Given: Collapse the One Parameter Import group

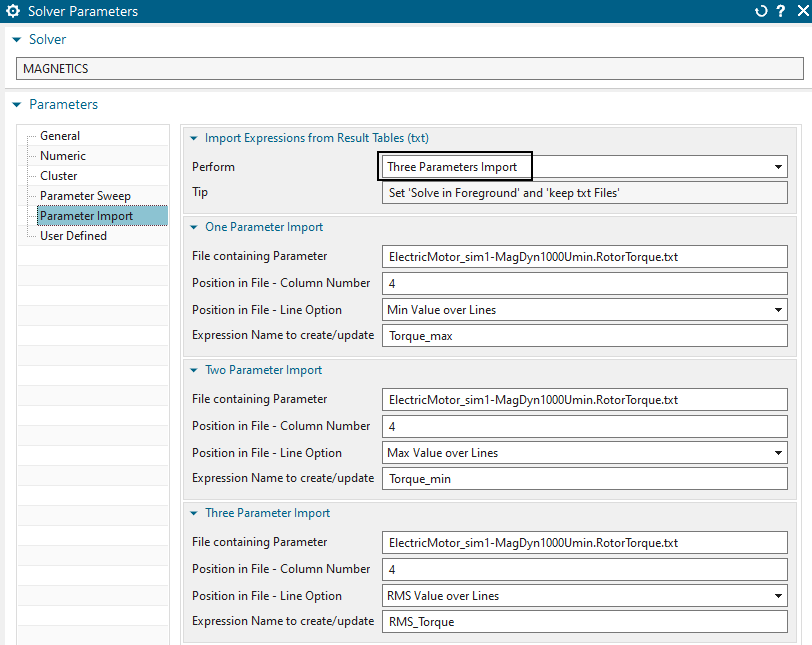Looking at the screenshot, I should click(x=193, y=227).
